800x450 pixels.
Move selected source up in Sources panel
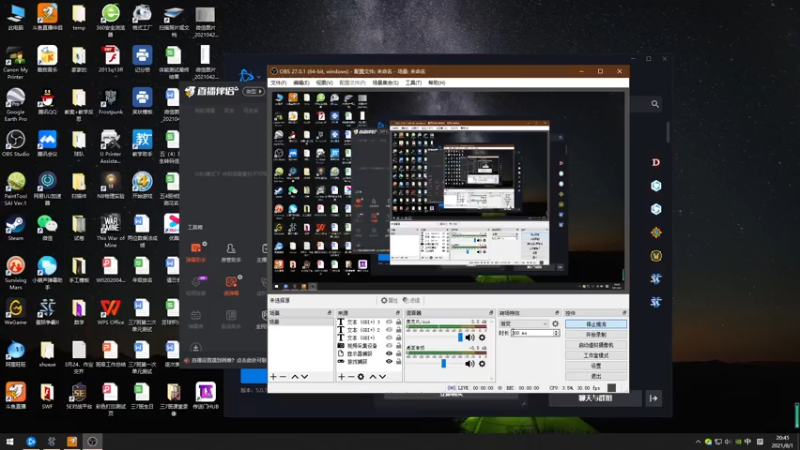(372, 377)
